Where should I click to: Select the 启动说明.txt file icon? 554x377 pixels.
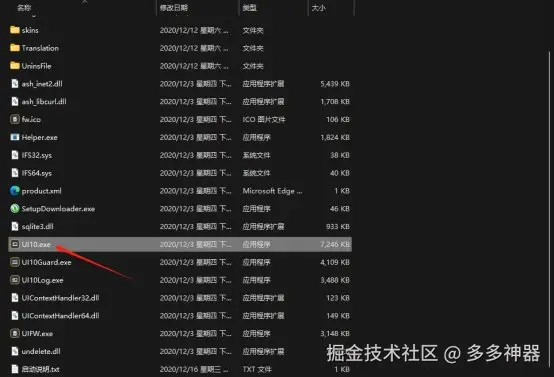14,369
